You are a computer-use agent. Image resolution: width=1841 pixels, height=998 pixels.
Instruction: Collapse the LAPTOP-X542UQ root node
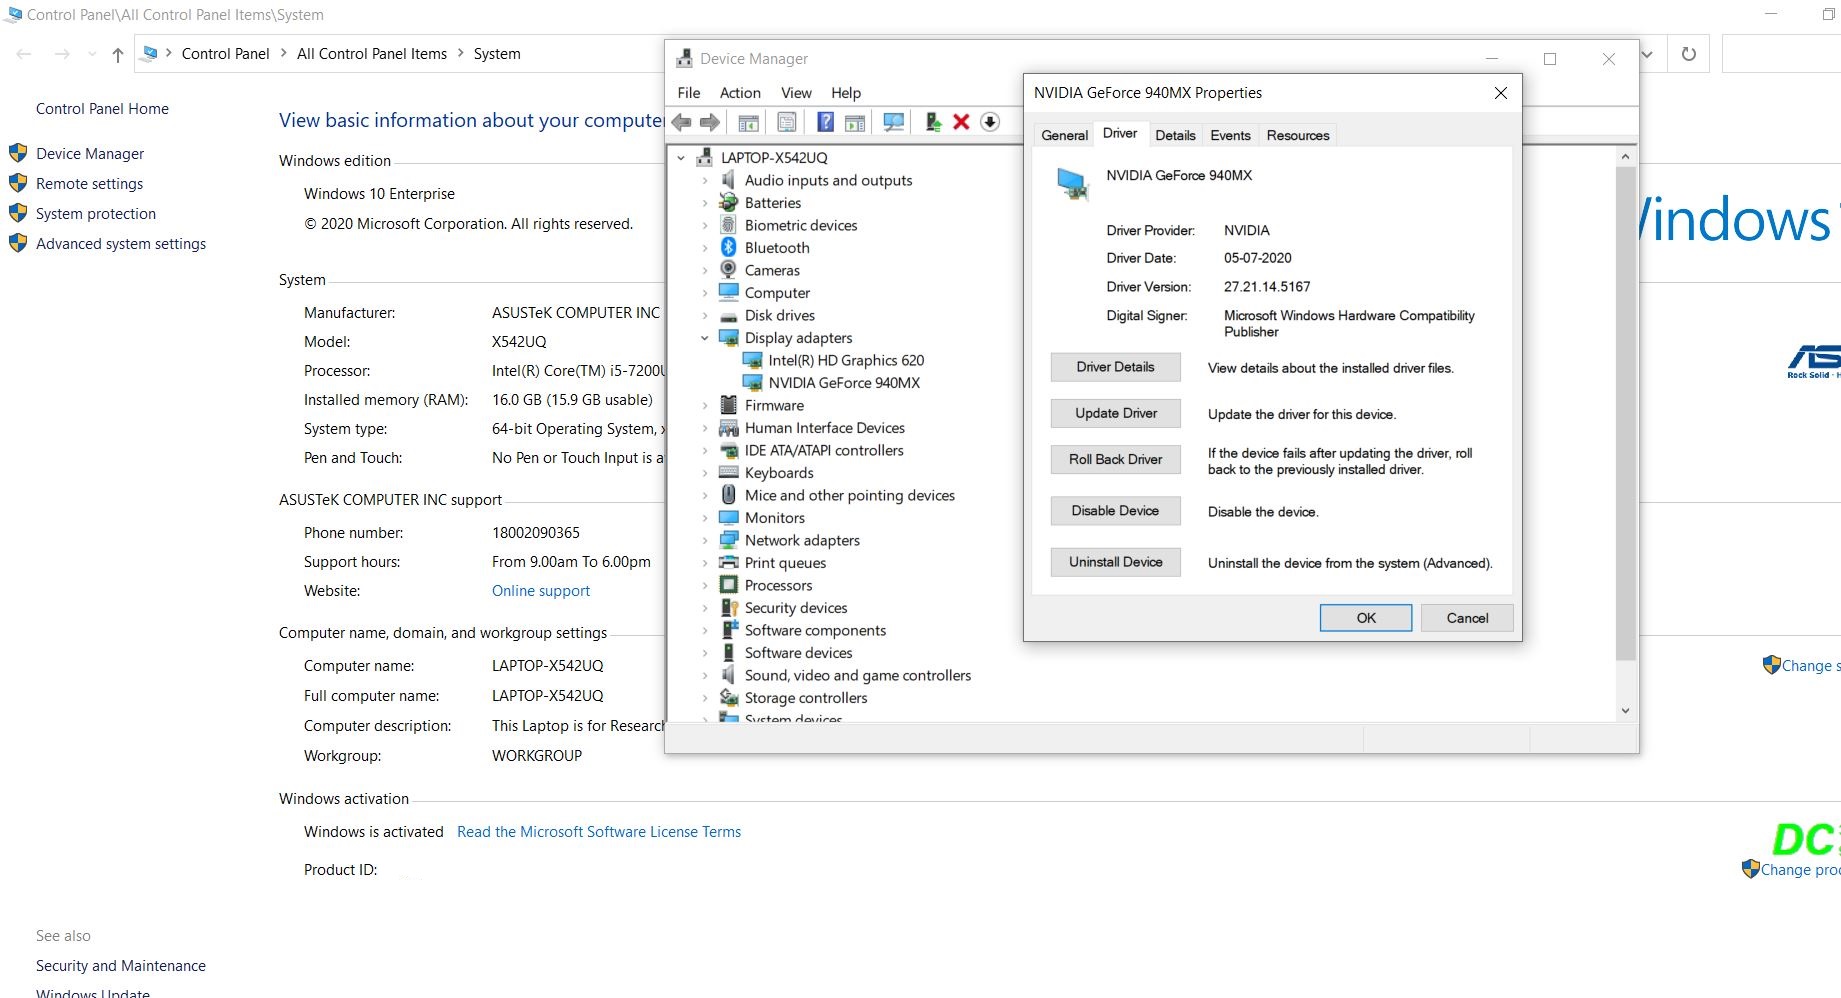tap(681, 158)
